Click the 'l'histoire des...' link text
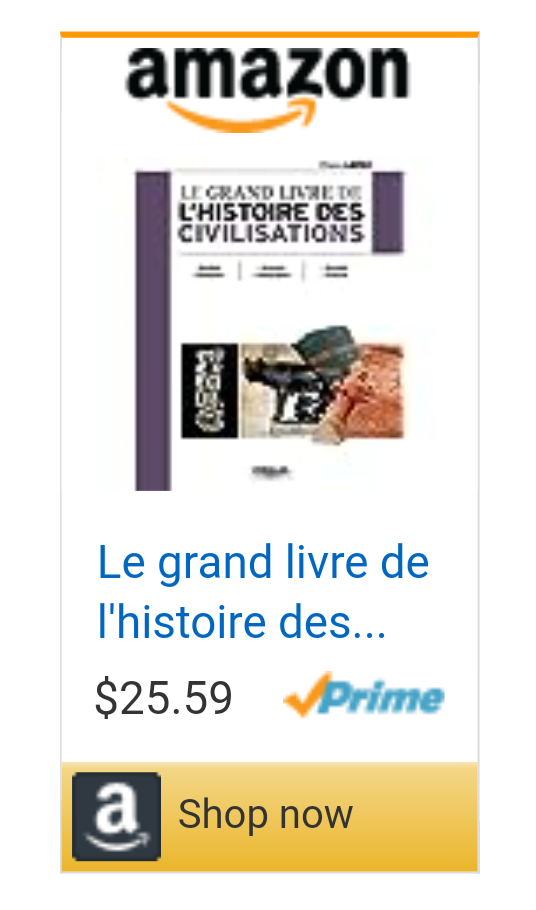This screenshot has height=910, width=536. 241,622
